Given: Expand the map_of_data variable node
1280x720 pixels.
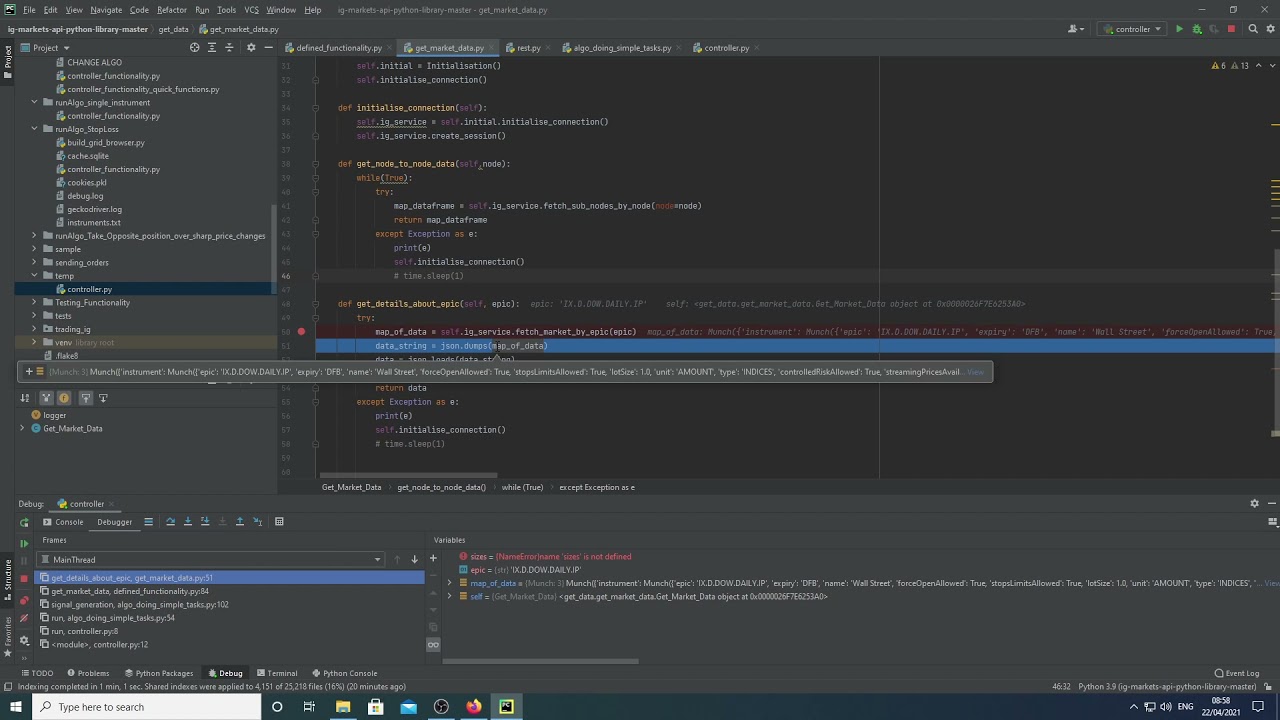Looking at the screenshot, I should 449,583.
